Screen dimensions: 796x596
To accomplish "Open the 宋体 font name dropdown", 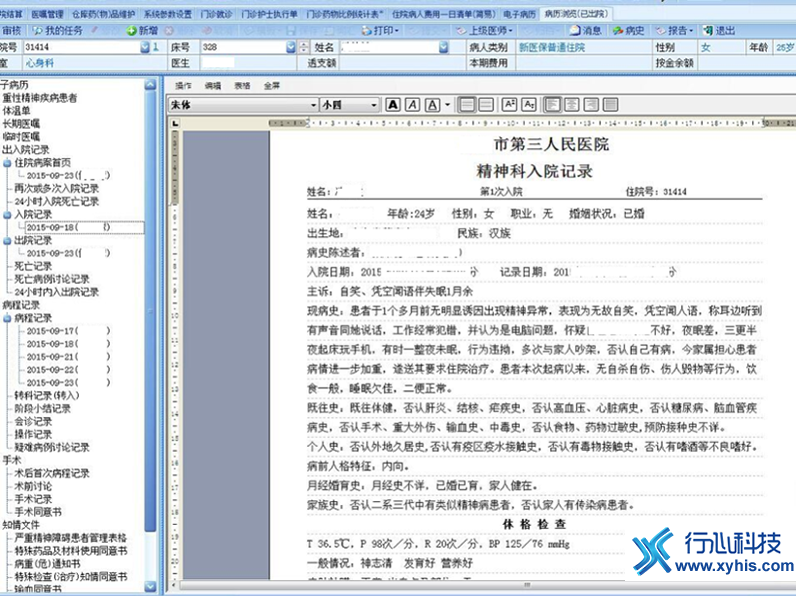I will (x=313, y=105).
